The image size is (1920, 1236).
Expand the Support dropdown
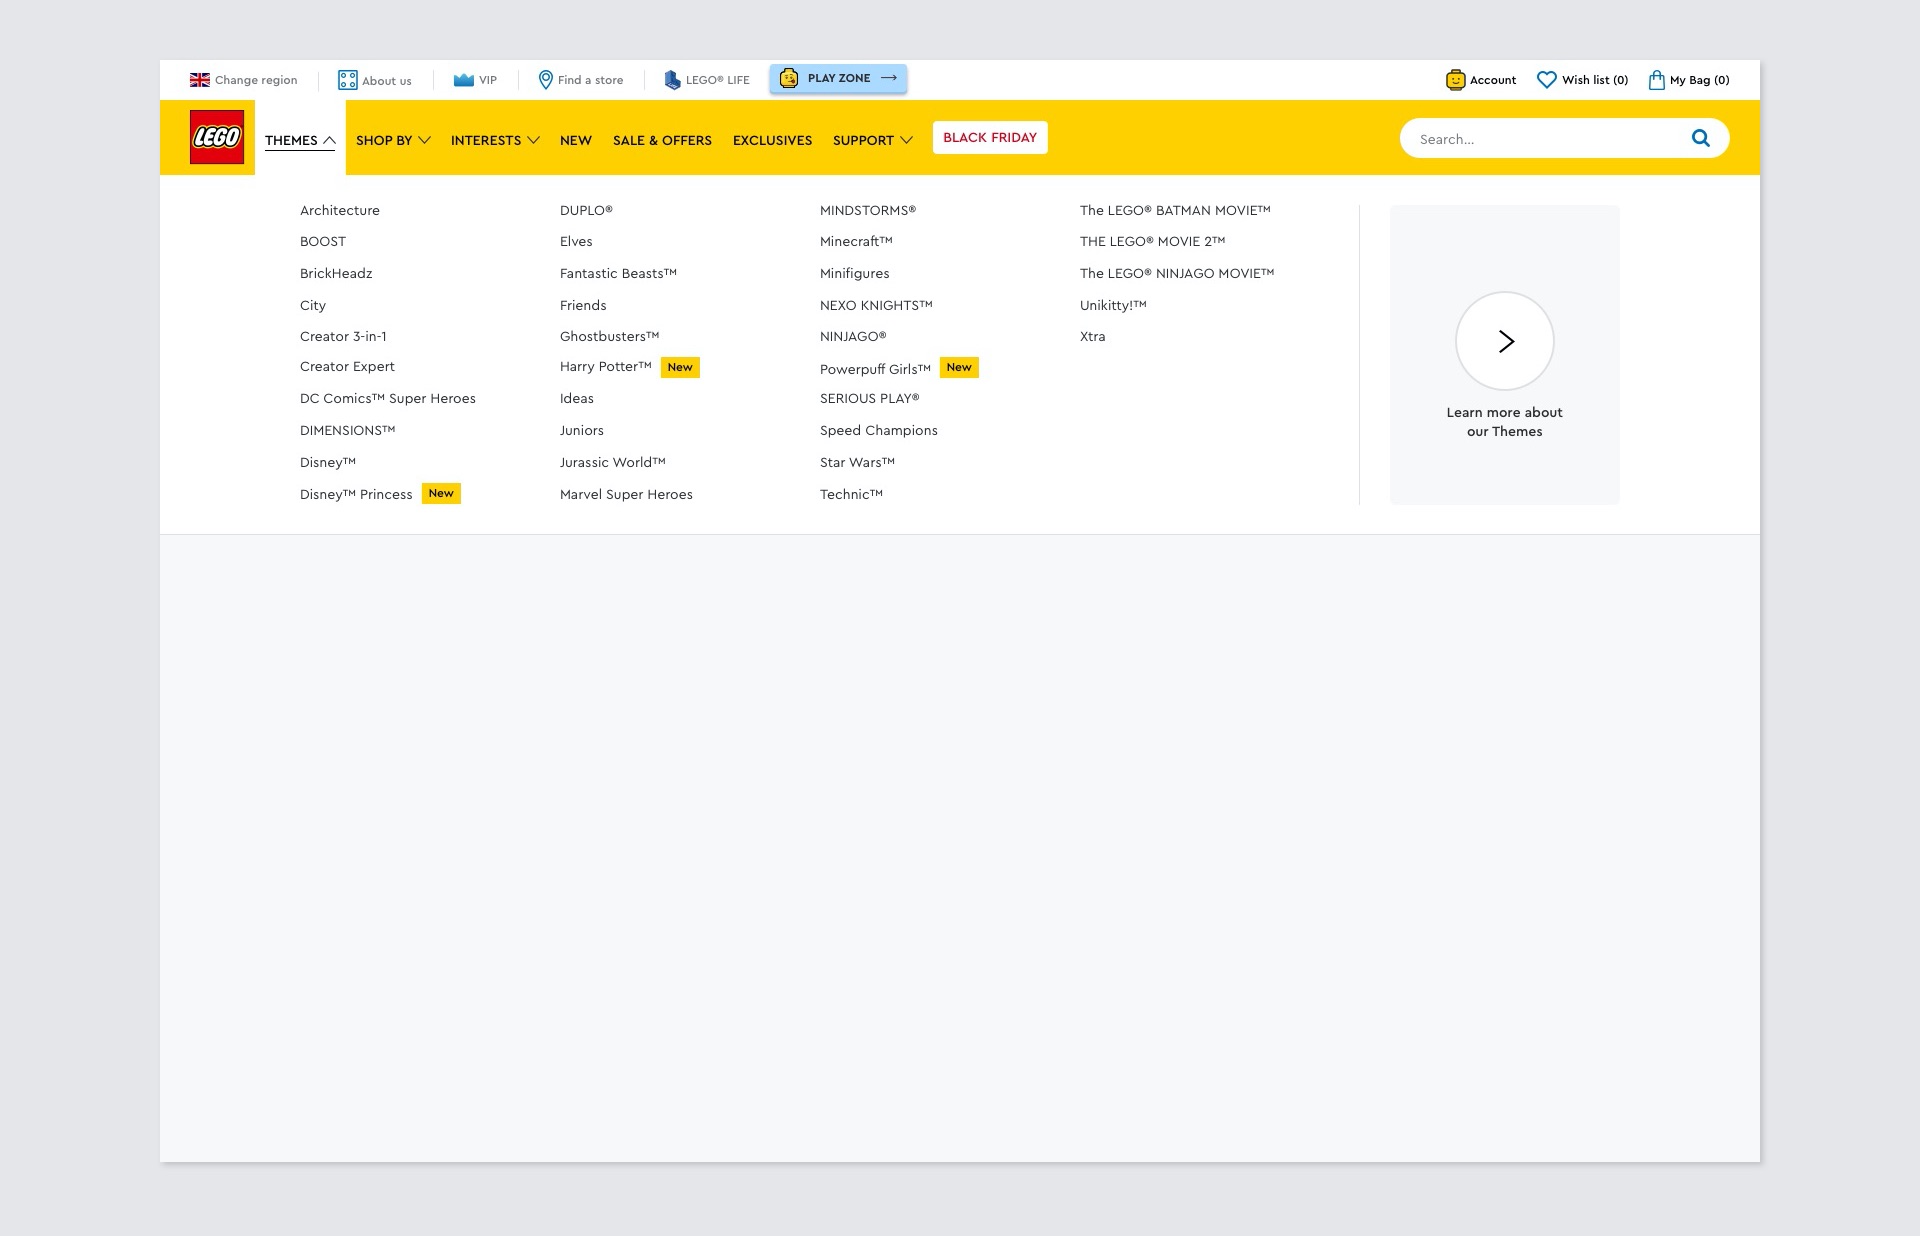tap(872, 140)
